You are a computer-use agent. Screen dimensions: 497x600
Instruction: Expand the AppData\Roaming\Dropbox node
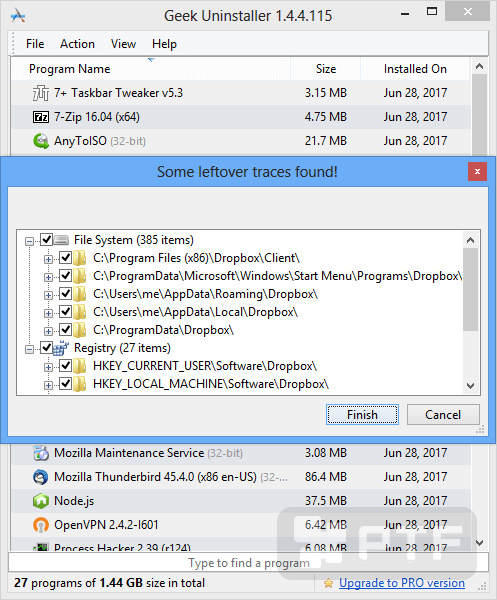[x=48, y=295]
